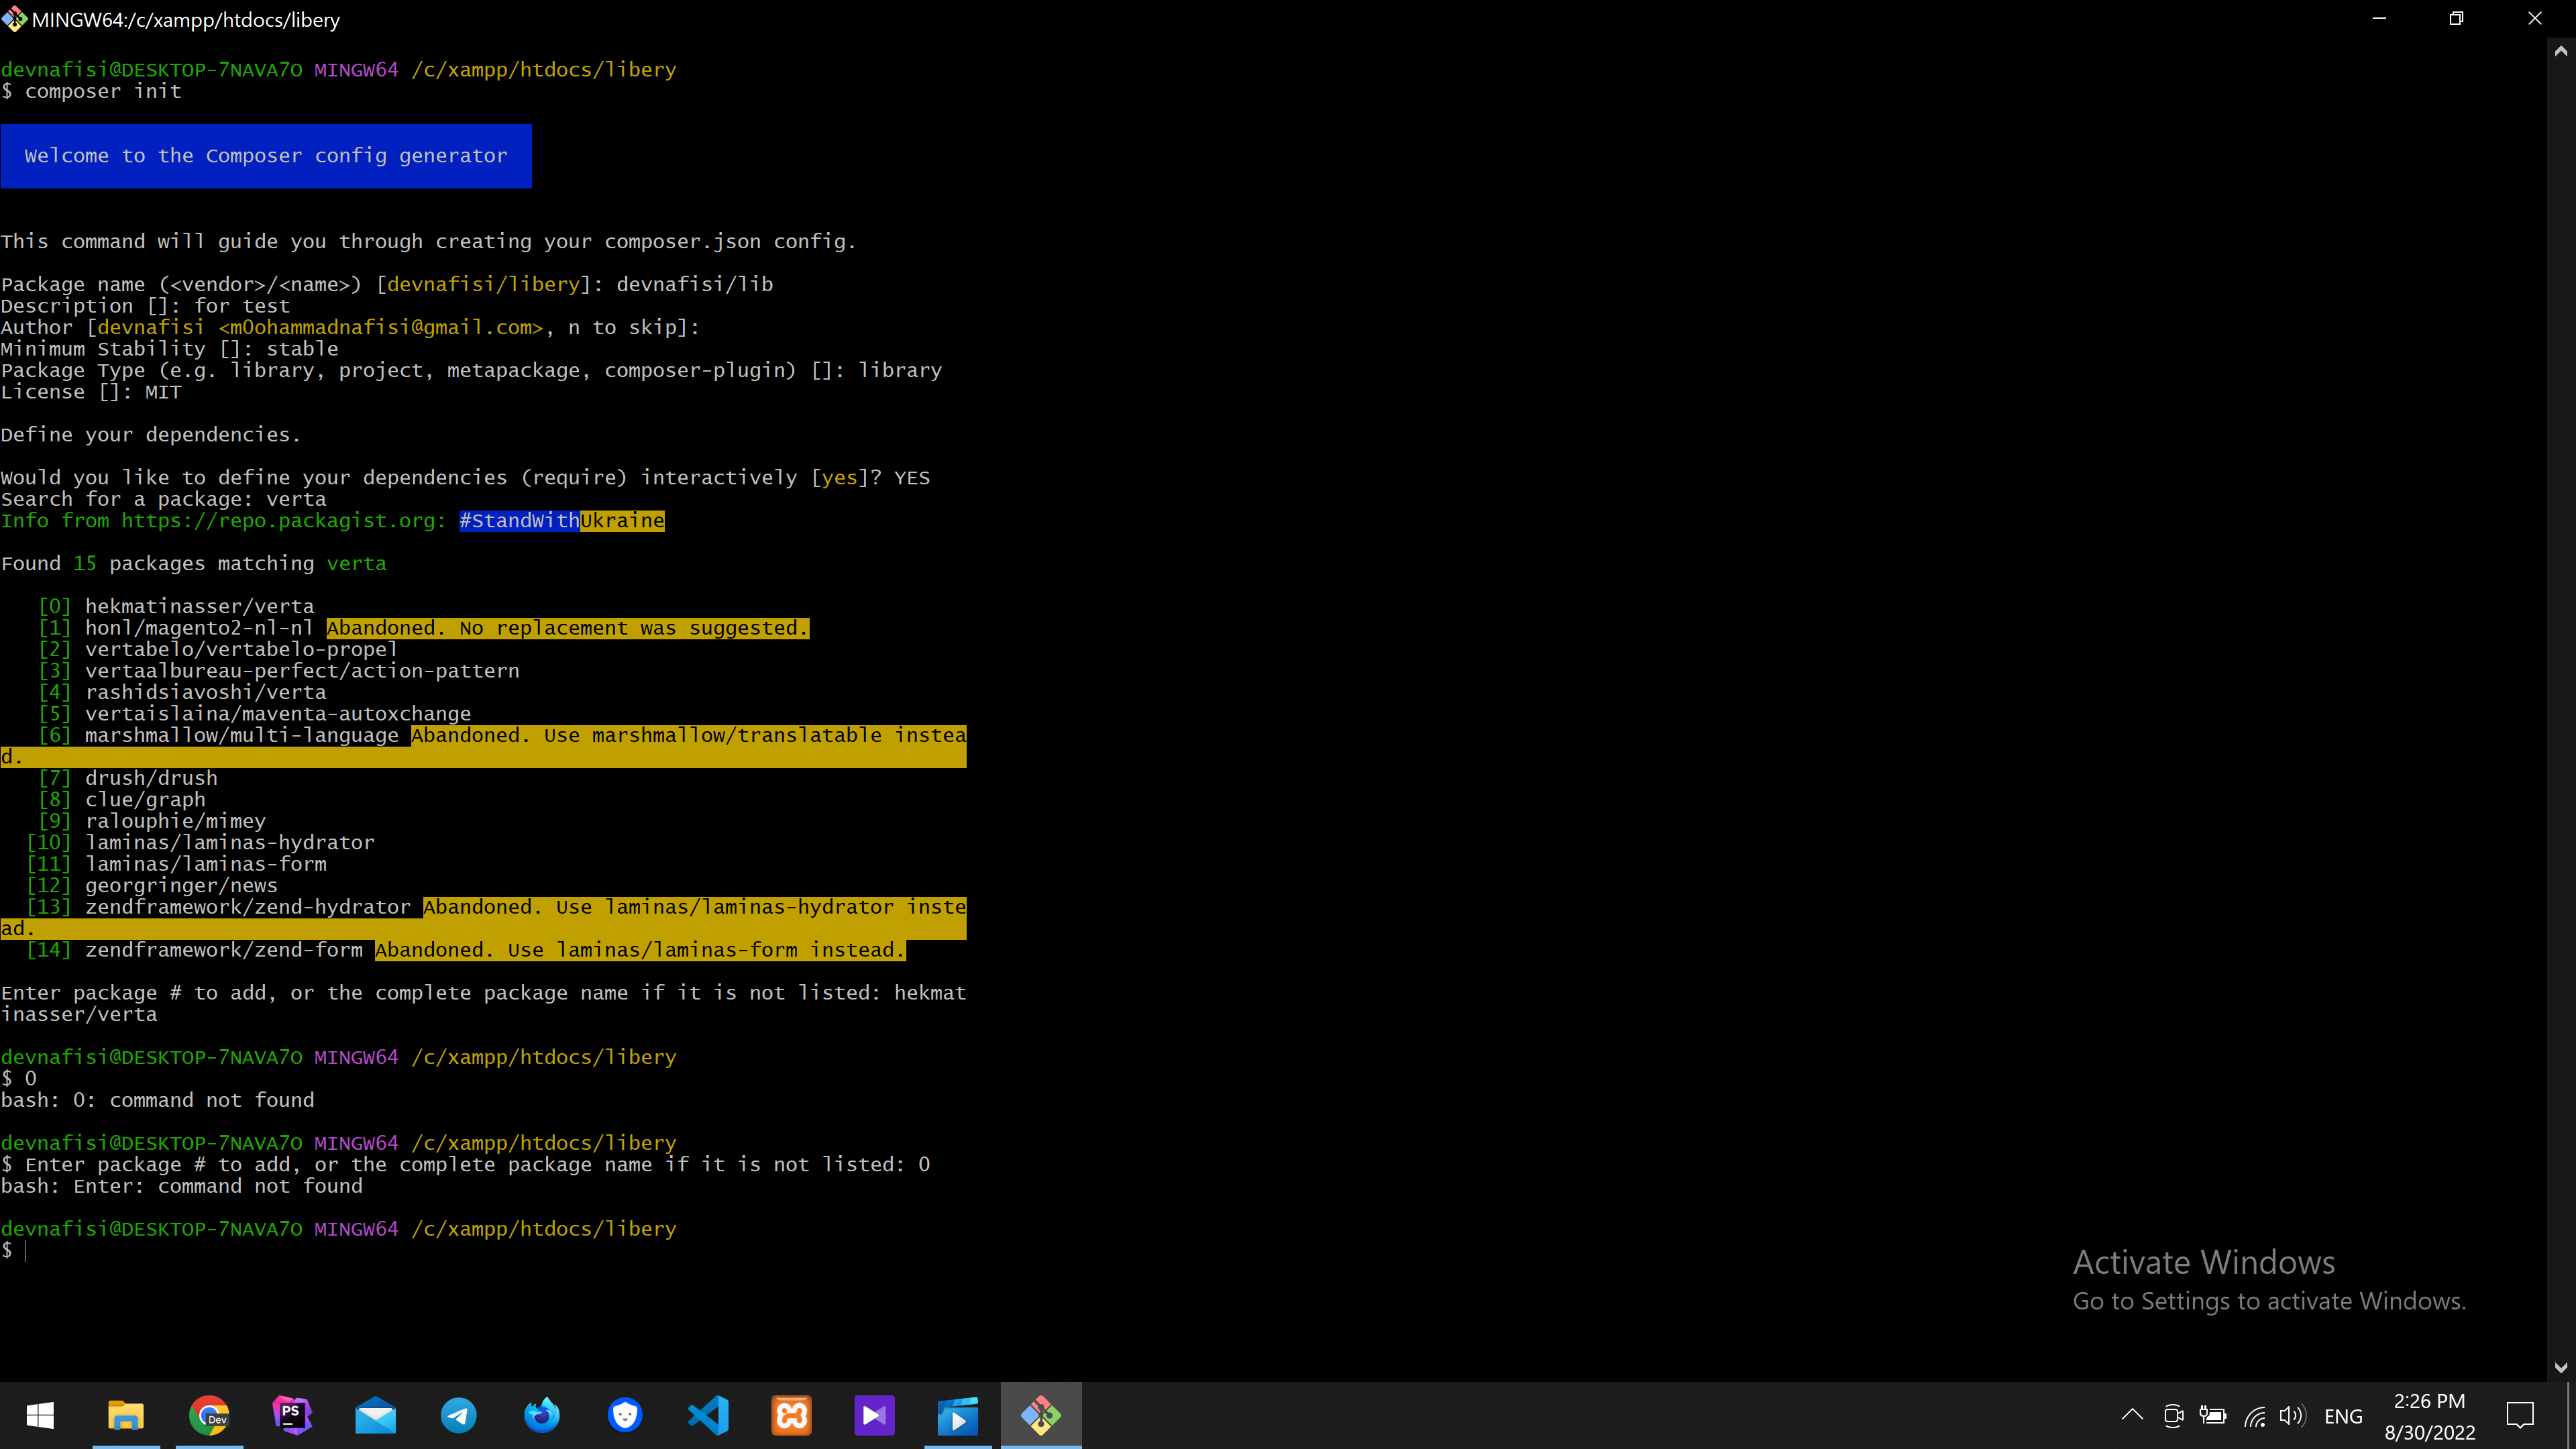Click "[1] honl/magento2-nl-nl" package row
The image size is (2576, 1449).
coord(176,628)
